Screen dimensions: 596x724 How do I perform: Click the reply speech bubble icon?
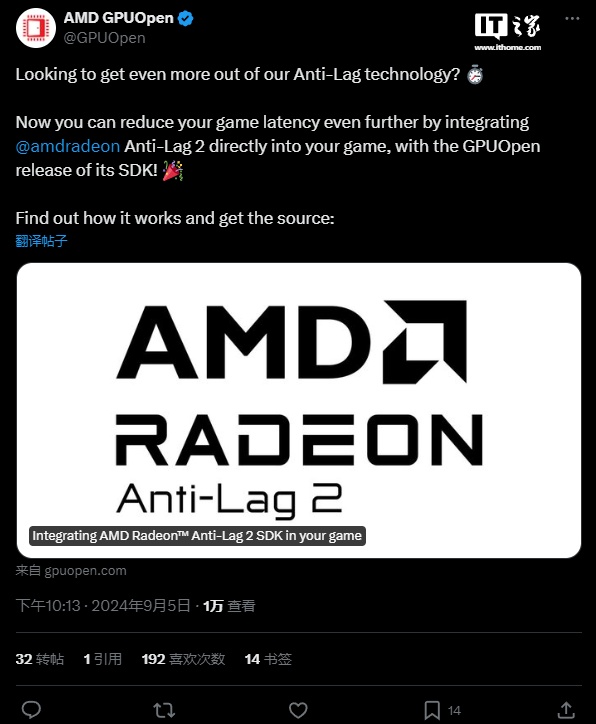pyautogui.click(x=31, y=710)
